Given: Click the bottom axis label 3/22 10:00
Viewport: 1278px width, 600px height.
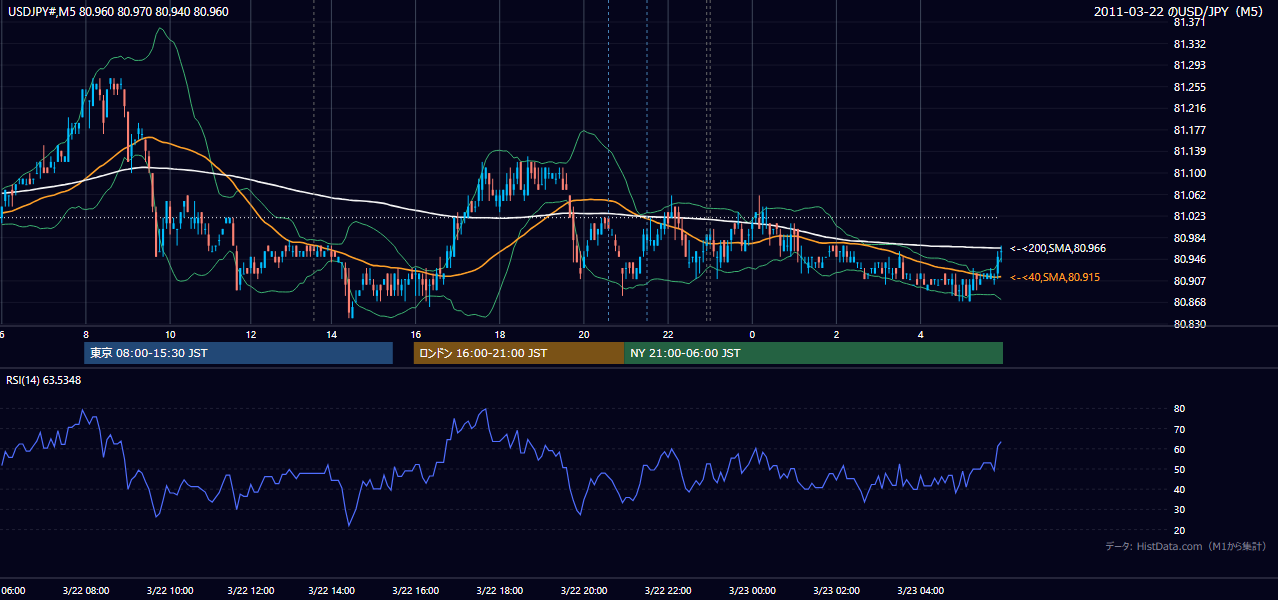Looking at the screenshot, I should (x=170, y=590).
